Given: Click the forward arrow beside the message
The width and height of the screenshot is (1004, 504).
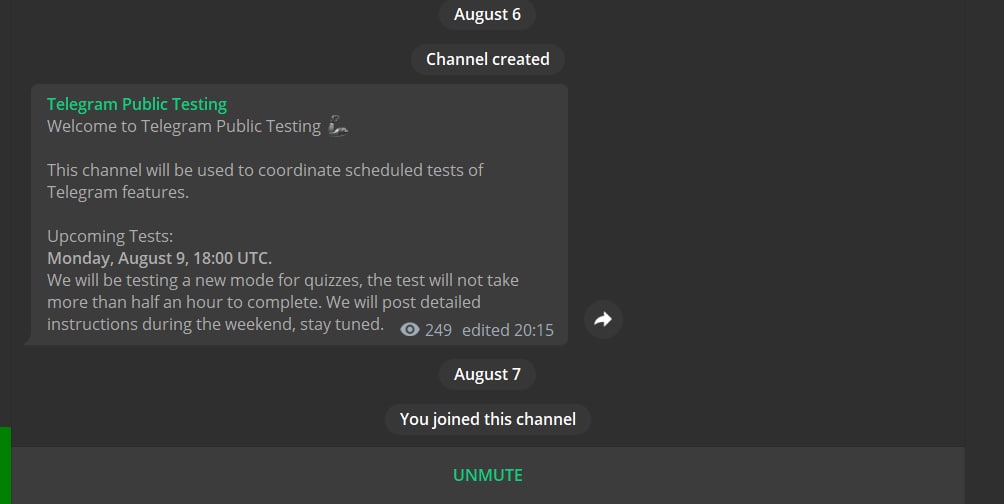Looking at the screenshot, I should pos(603,320).
